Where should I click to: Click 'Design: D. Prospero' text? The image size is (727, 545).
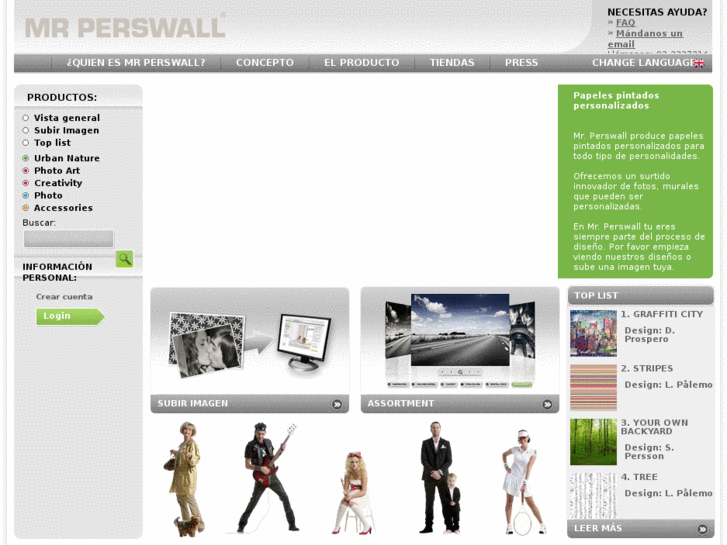[650, 335]
